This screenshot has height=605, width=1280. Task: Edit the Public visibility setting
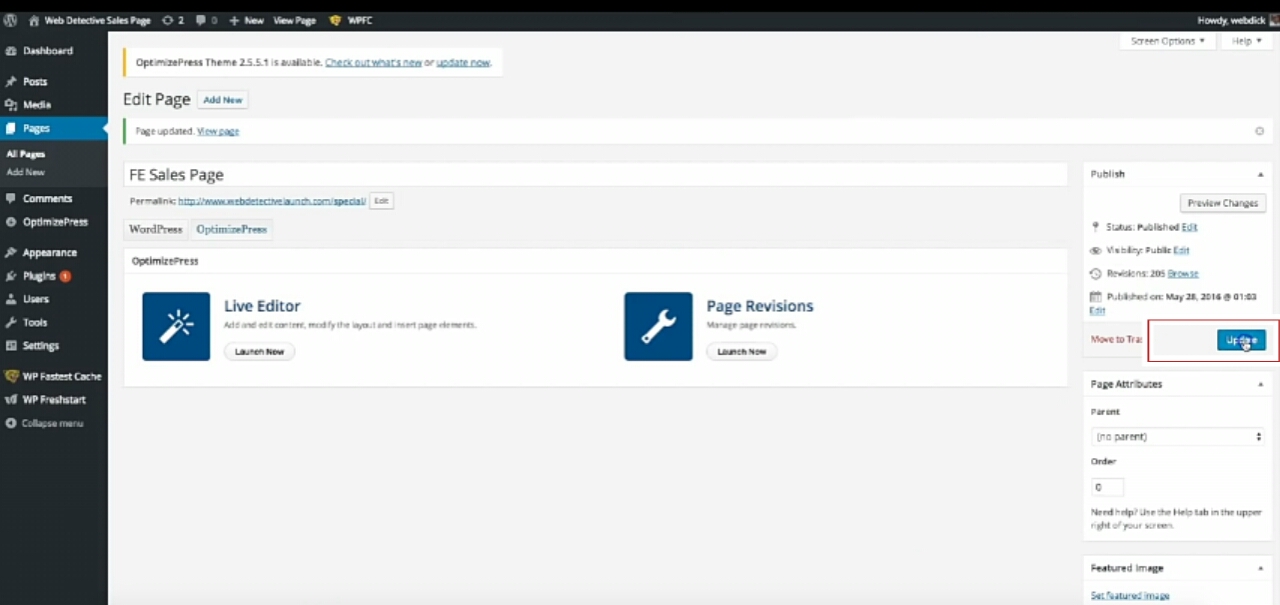point(1181,250)
